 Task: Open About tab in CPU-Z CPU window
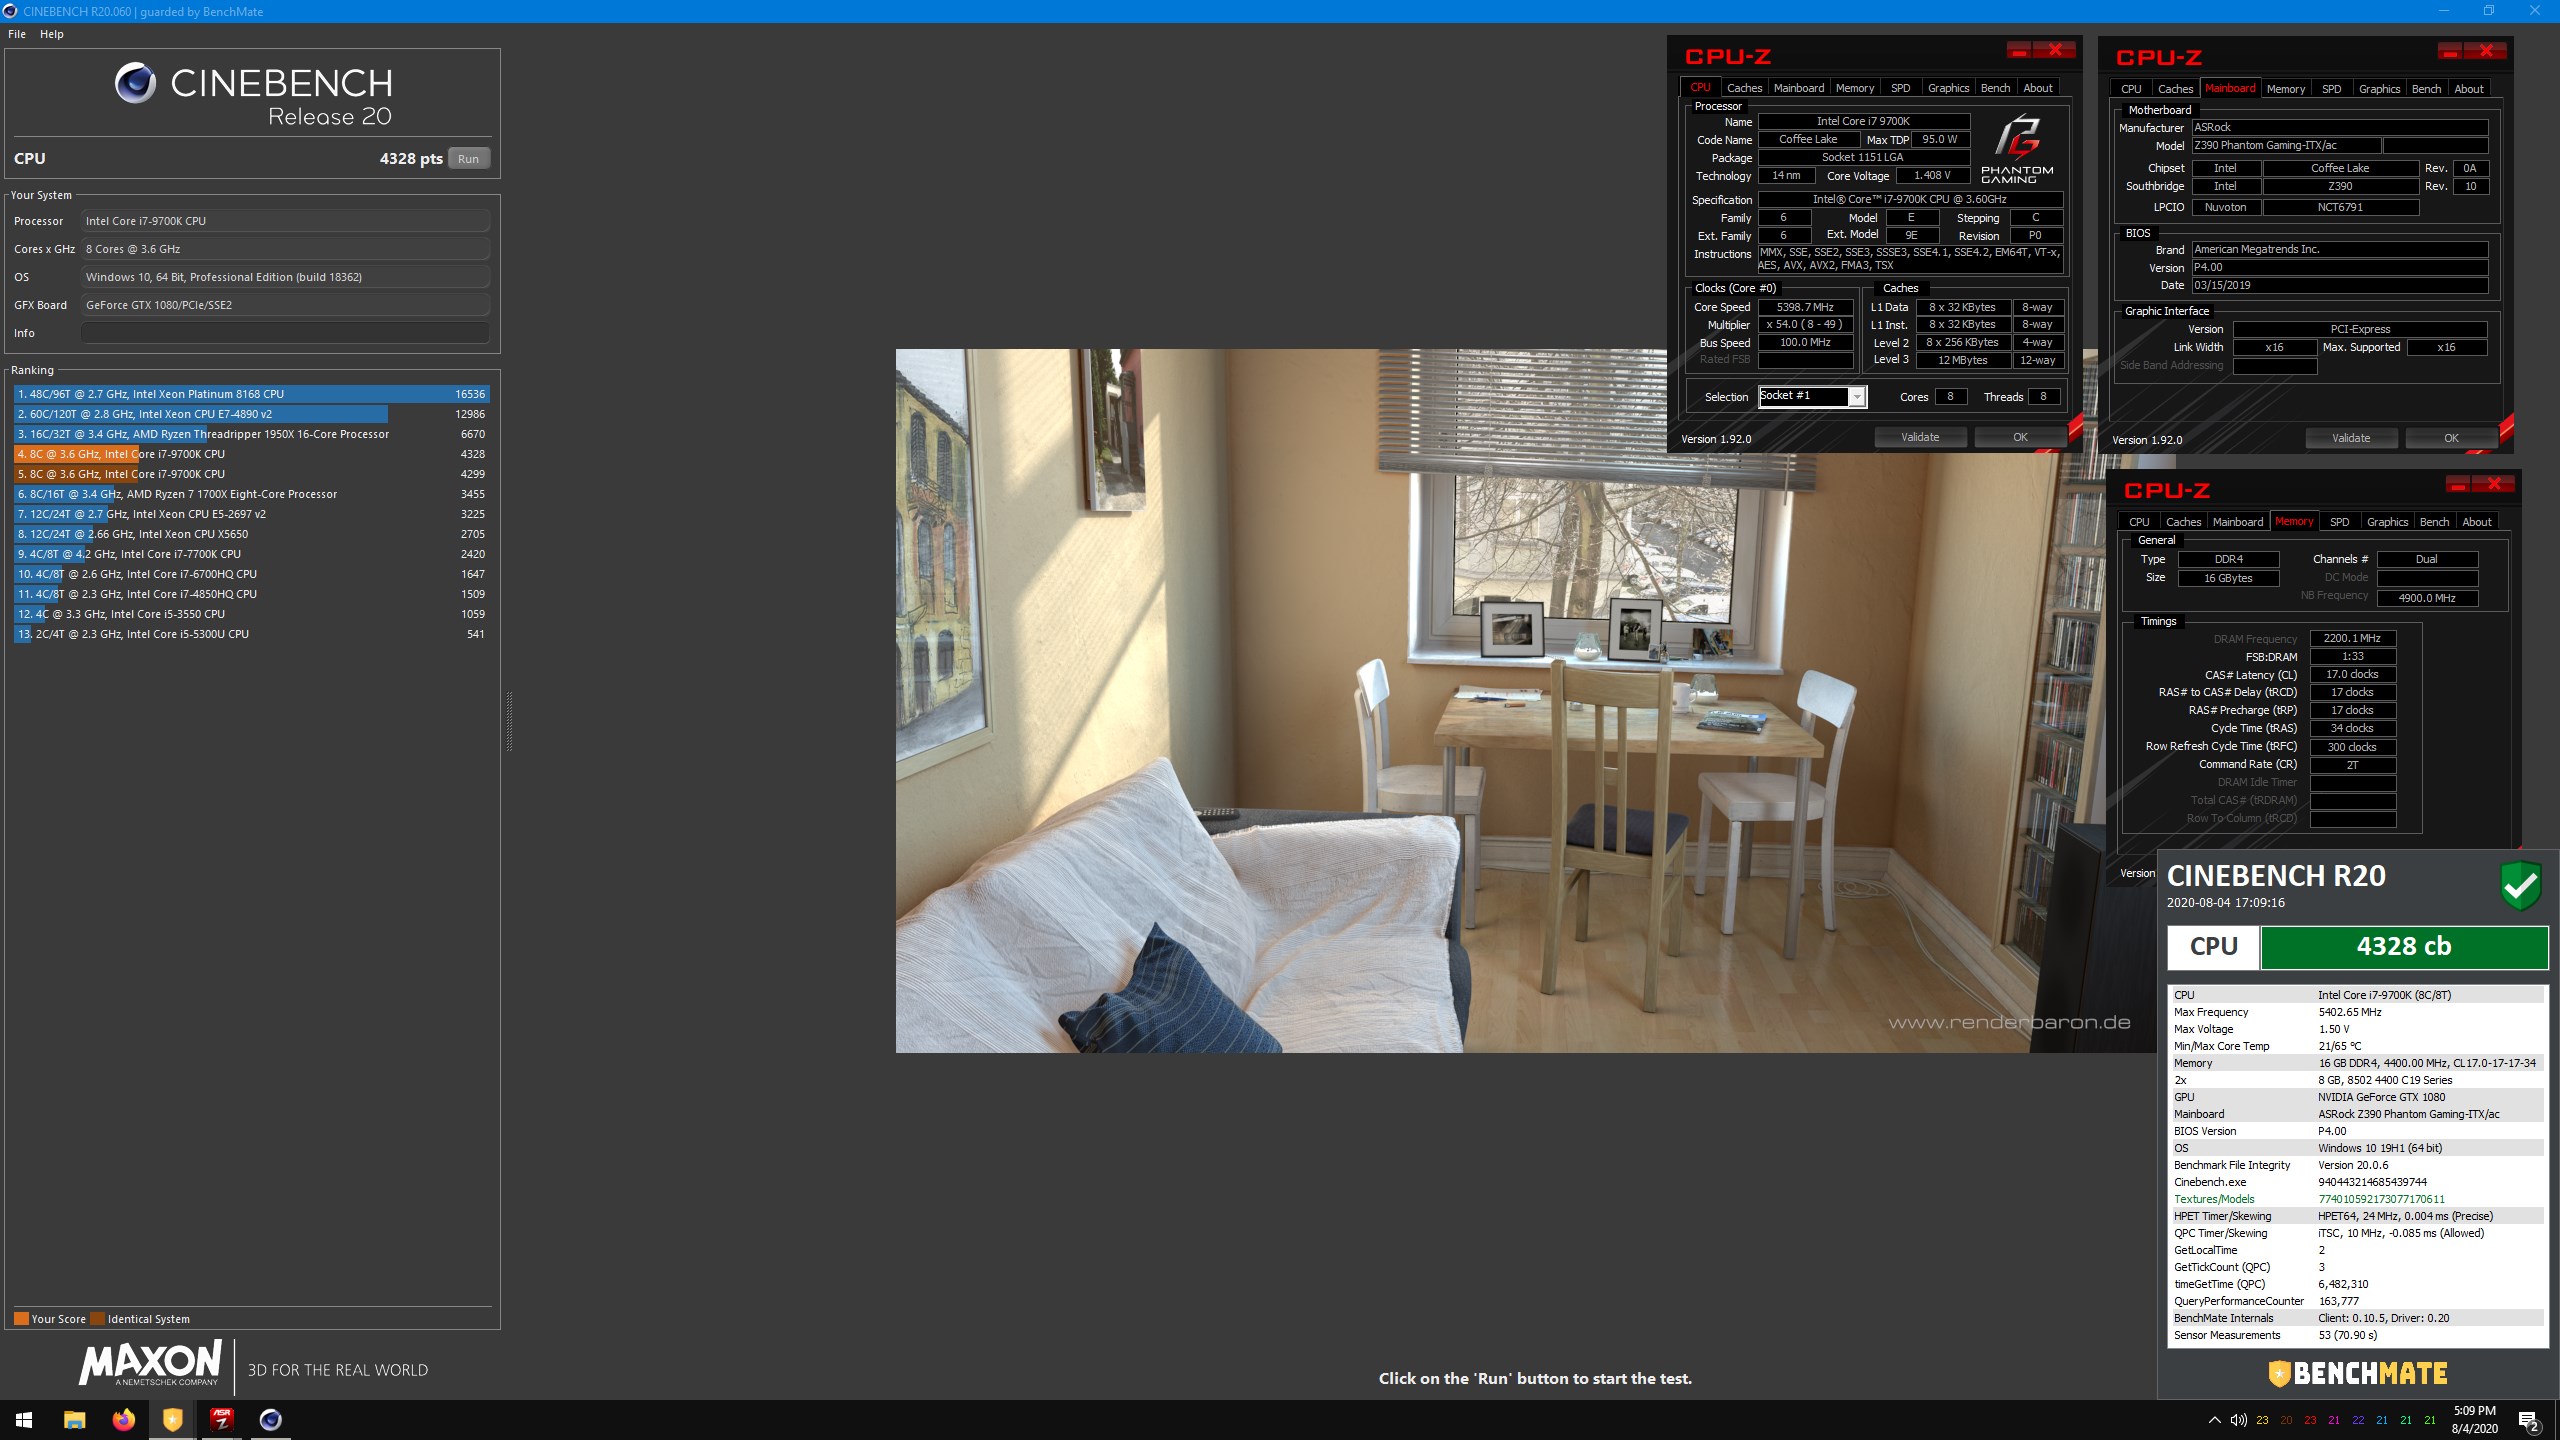(x=2038, y=88)
